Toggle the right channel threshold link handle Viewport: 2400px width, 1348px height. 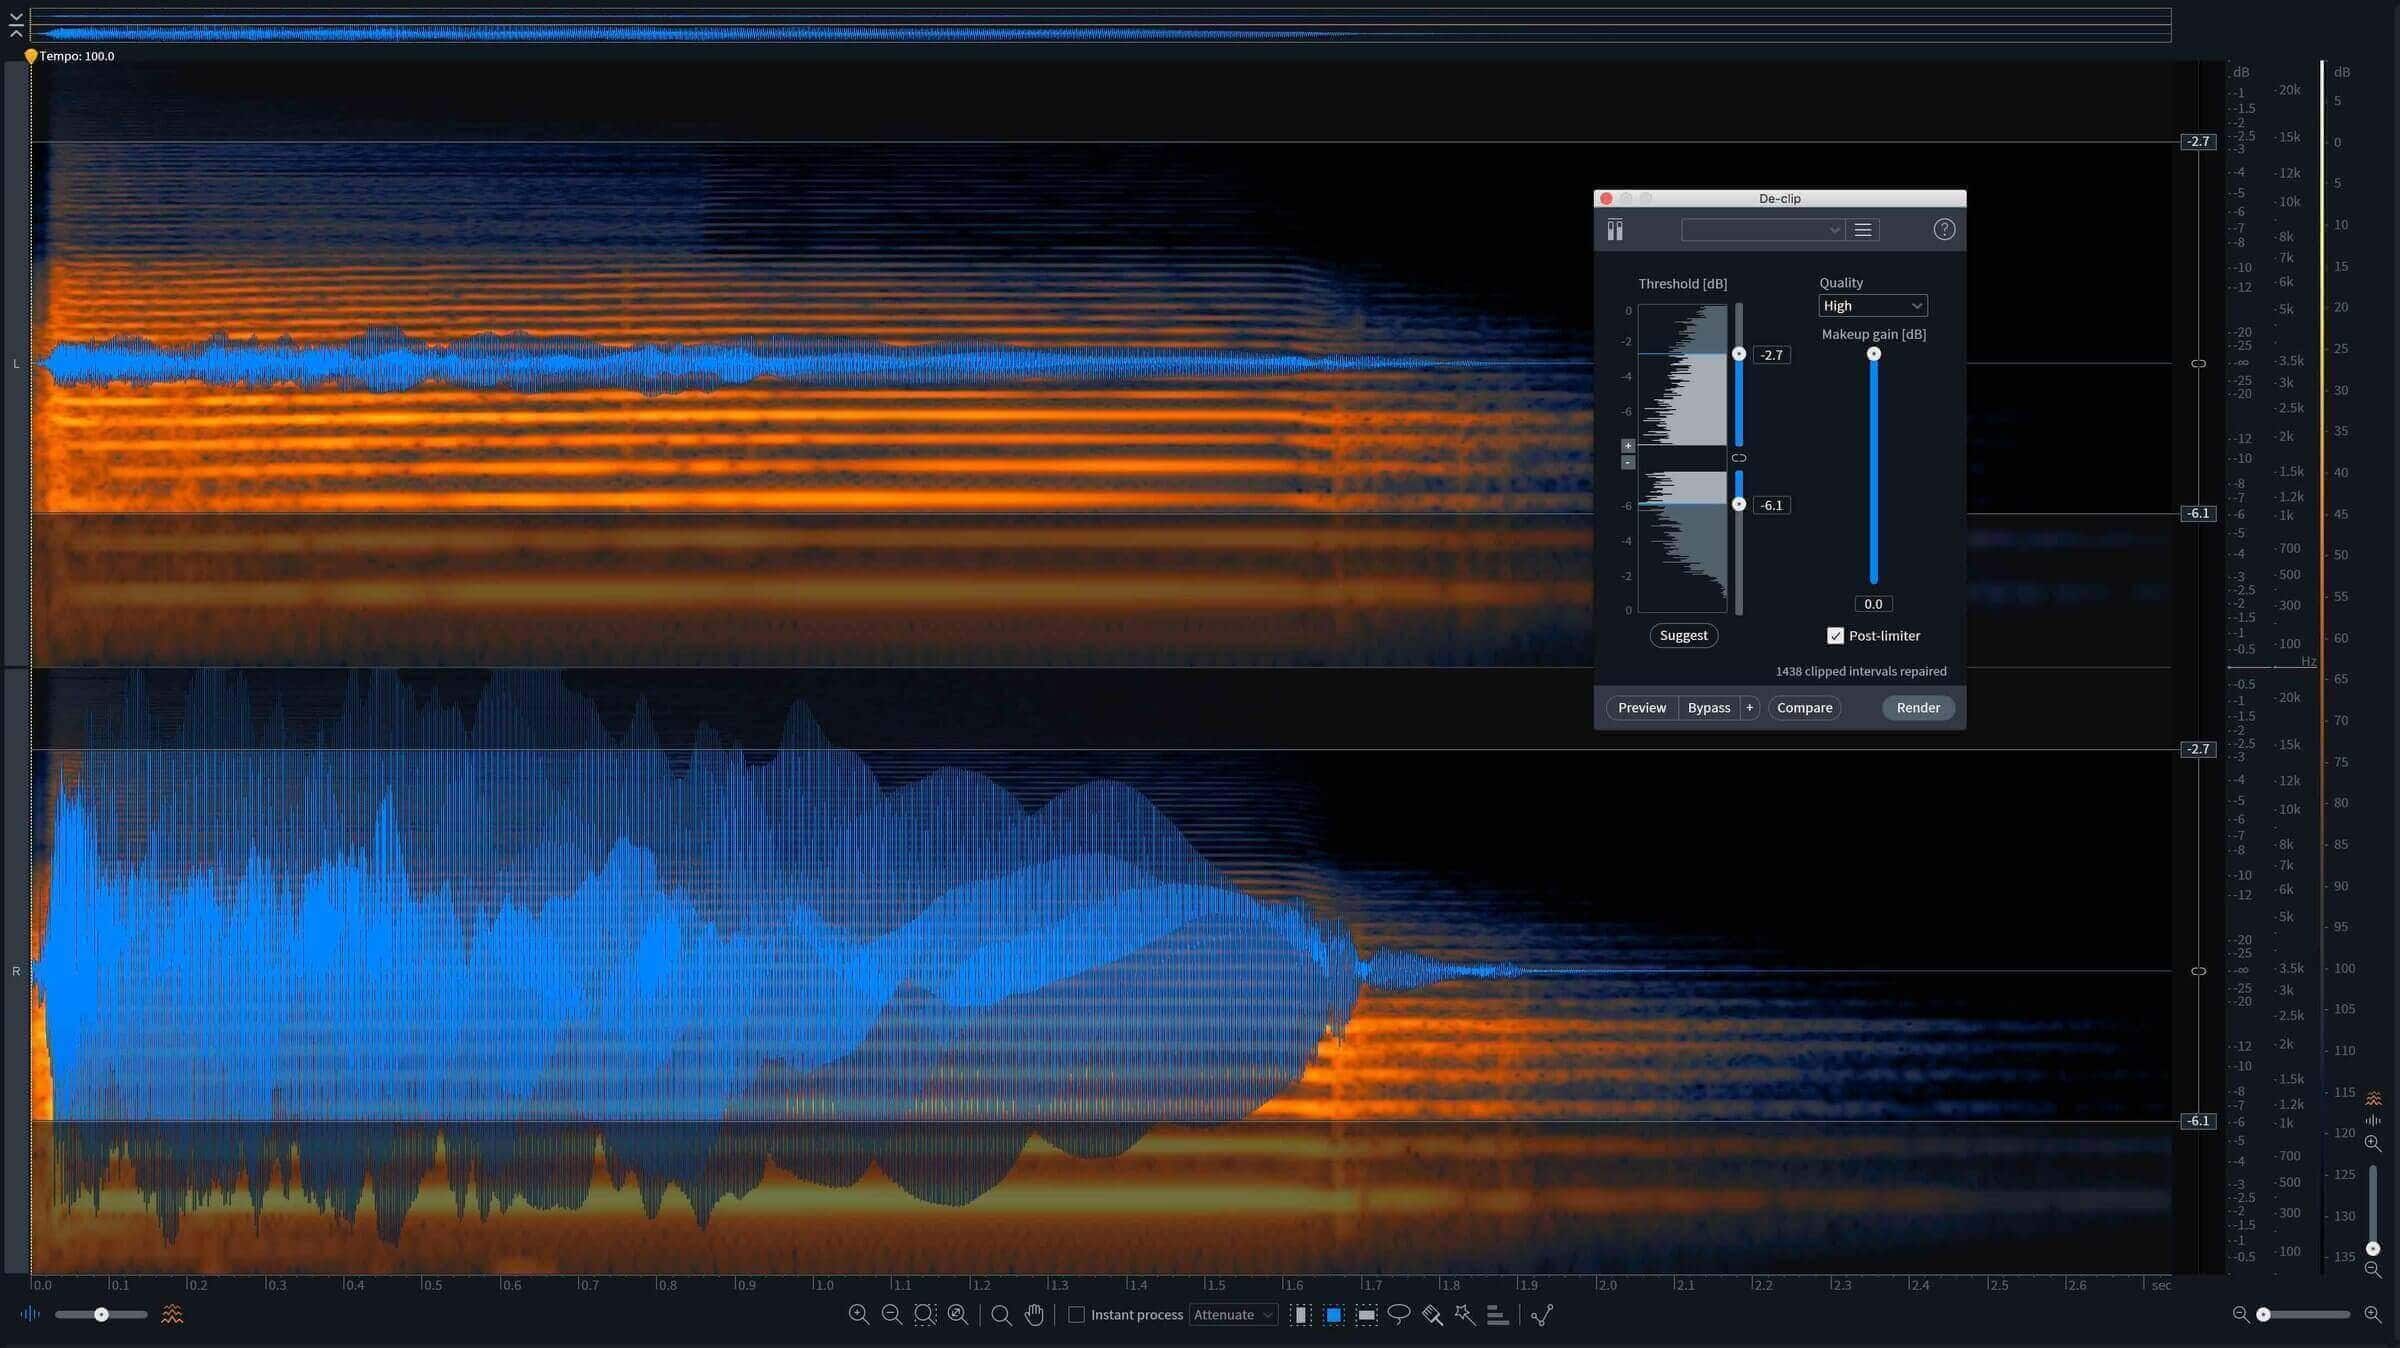tap(2198, 971)
